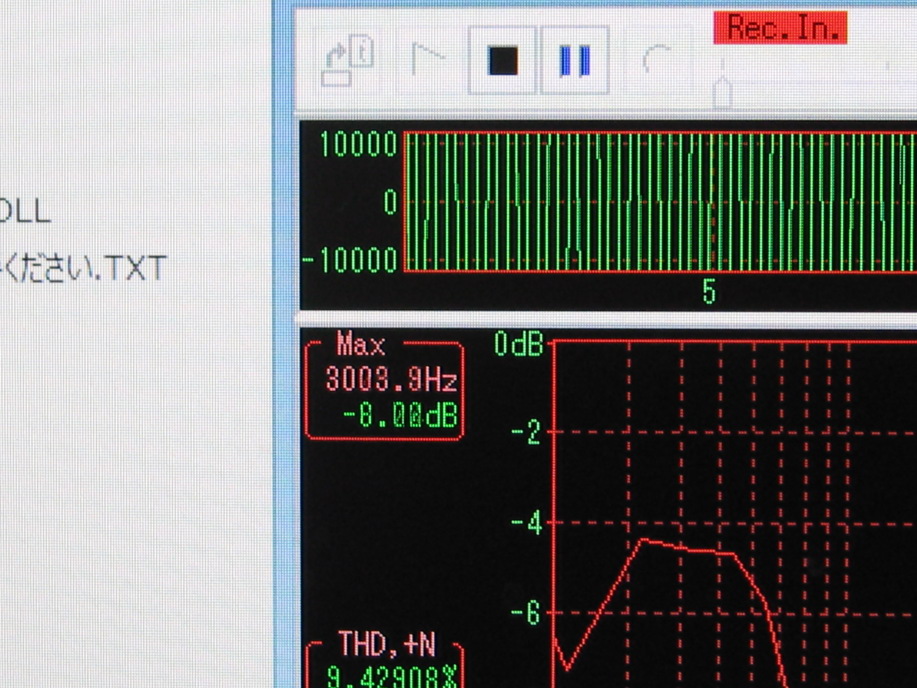This screenshot has width=917, height=688.
Task: Click the file name ending in DLL
Action: (x=25, y=211)
